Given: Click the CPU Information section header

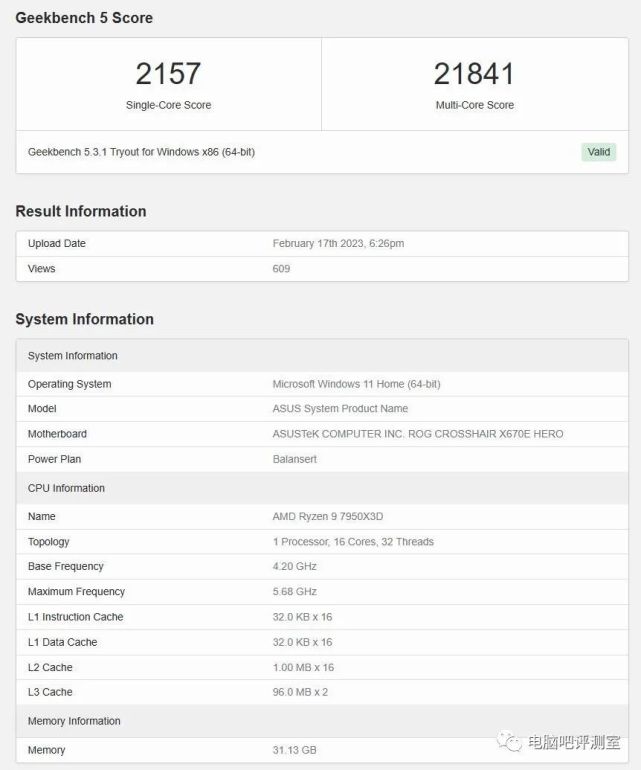Looking at the screenshot, I should point(322,488).
